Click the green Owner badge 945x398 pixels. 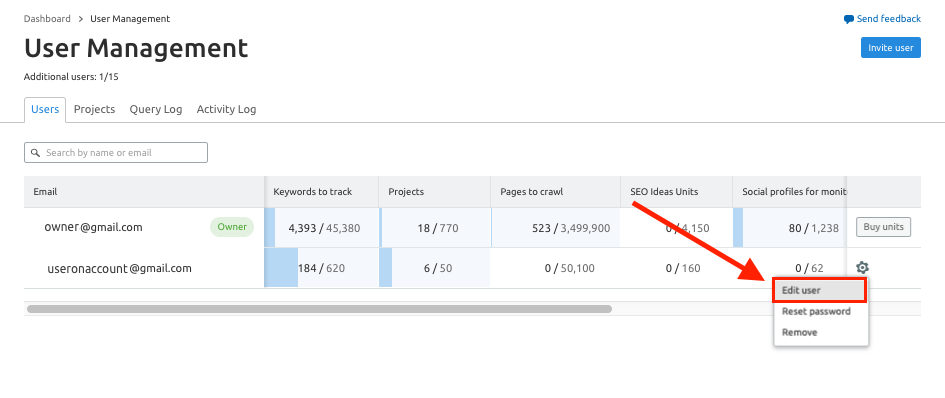pos(232,227)
